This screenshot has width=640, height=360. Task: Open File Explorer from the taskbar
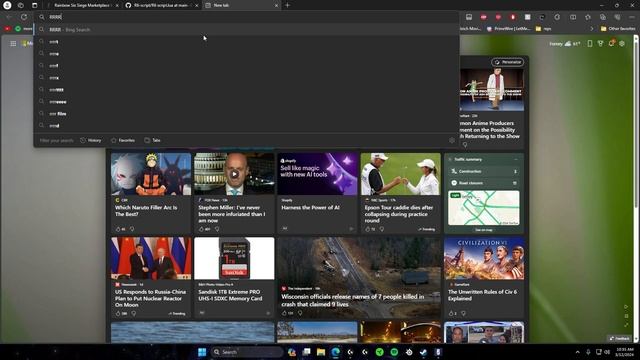pos(321,352)
